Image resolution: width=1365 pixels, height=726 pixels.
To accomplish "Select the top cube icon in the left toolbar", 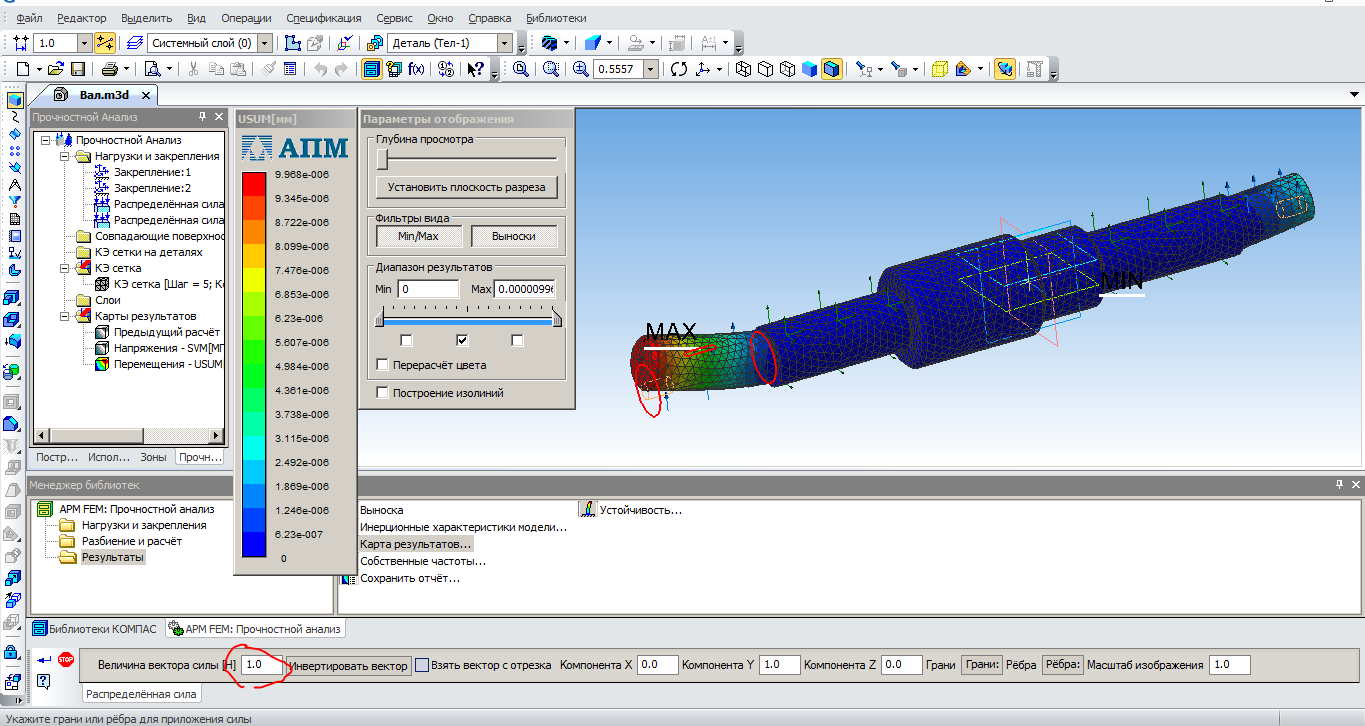I will pyautogui.click(x=14, y=100).
